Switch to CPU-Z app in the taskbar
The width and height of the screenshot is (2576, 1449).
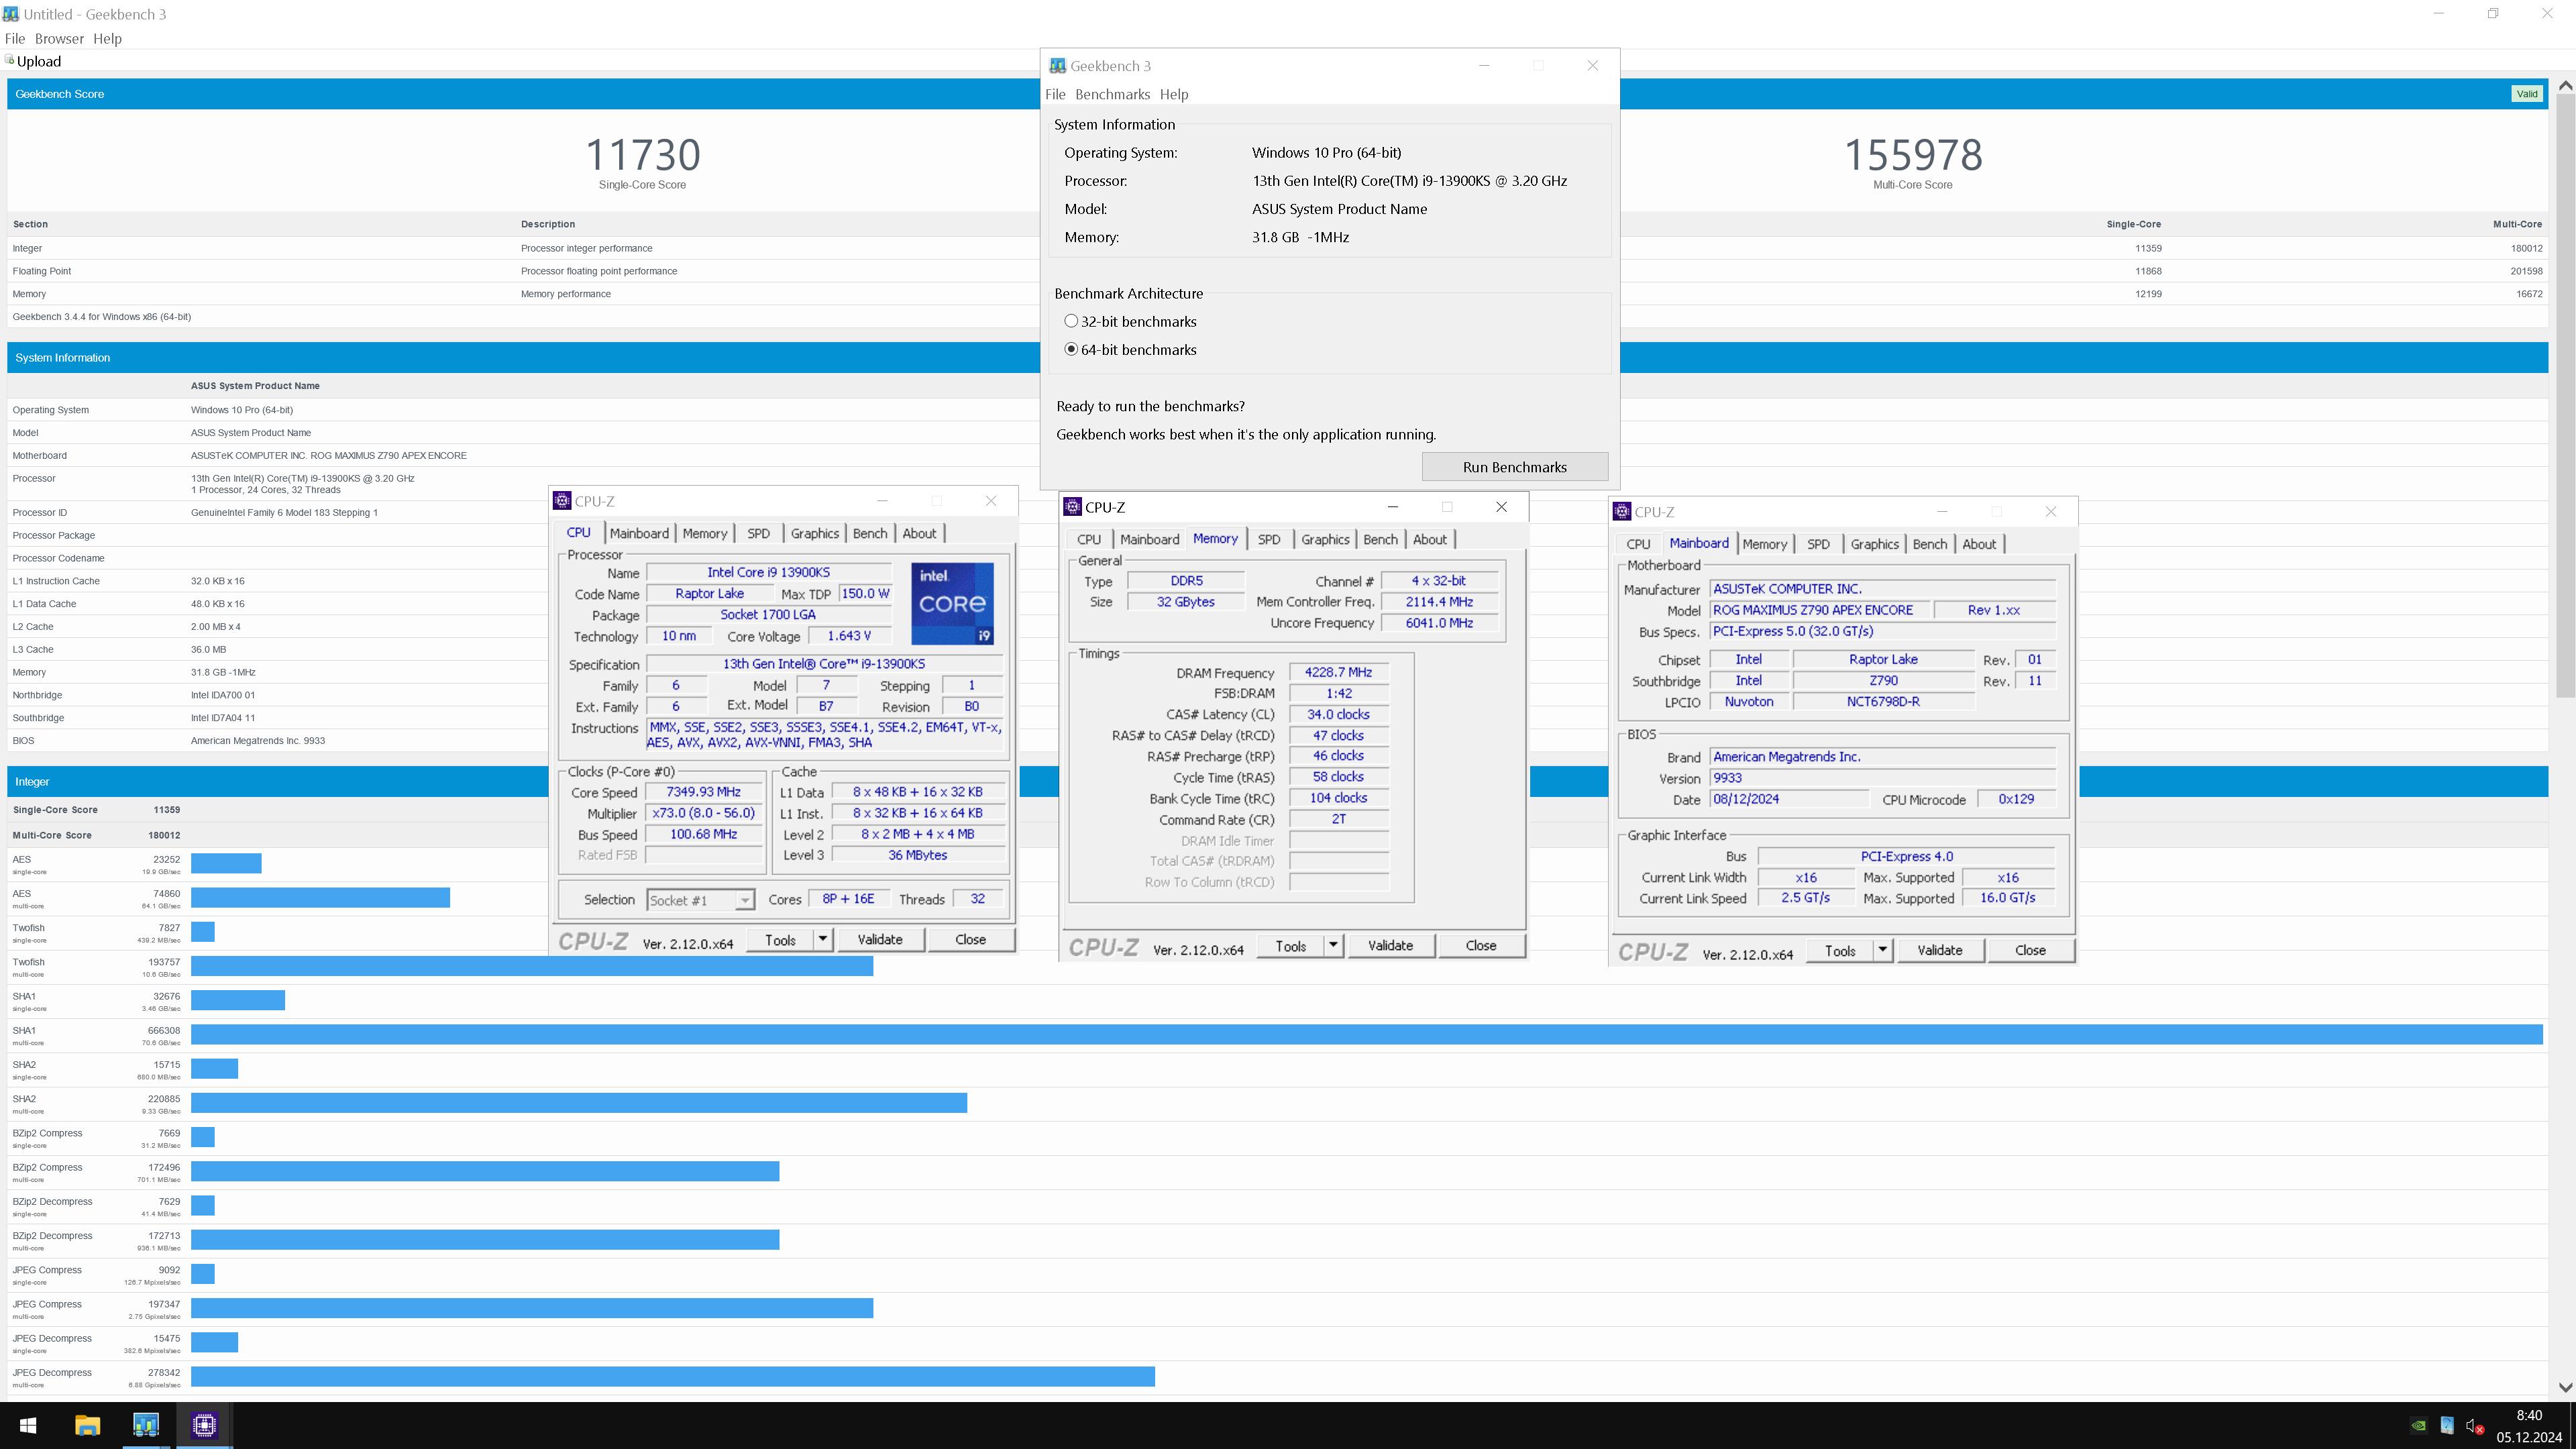click(x=204, y=1425)
